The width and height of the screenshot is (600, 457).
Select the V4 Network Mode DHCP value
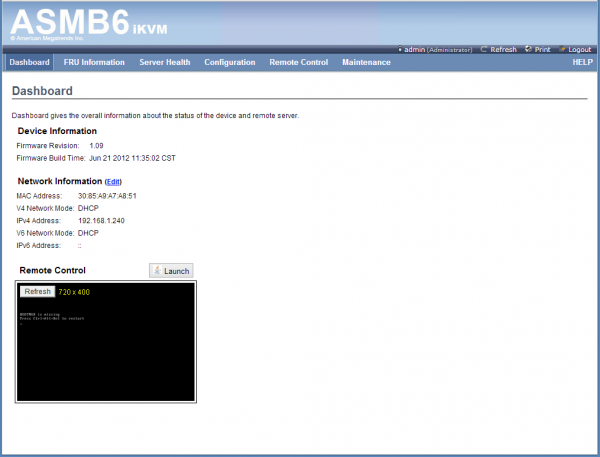pyautogui.click(x=88, y=208)
